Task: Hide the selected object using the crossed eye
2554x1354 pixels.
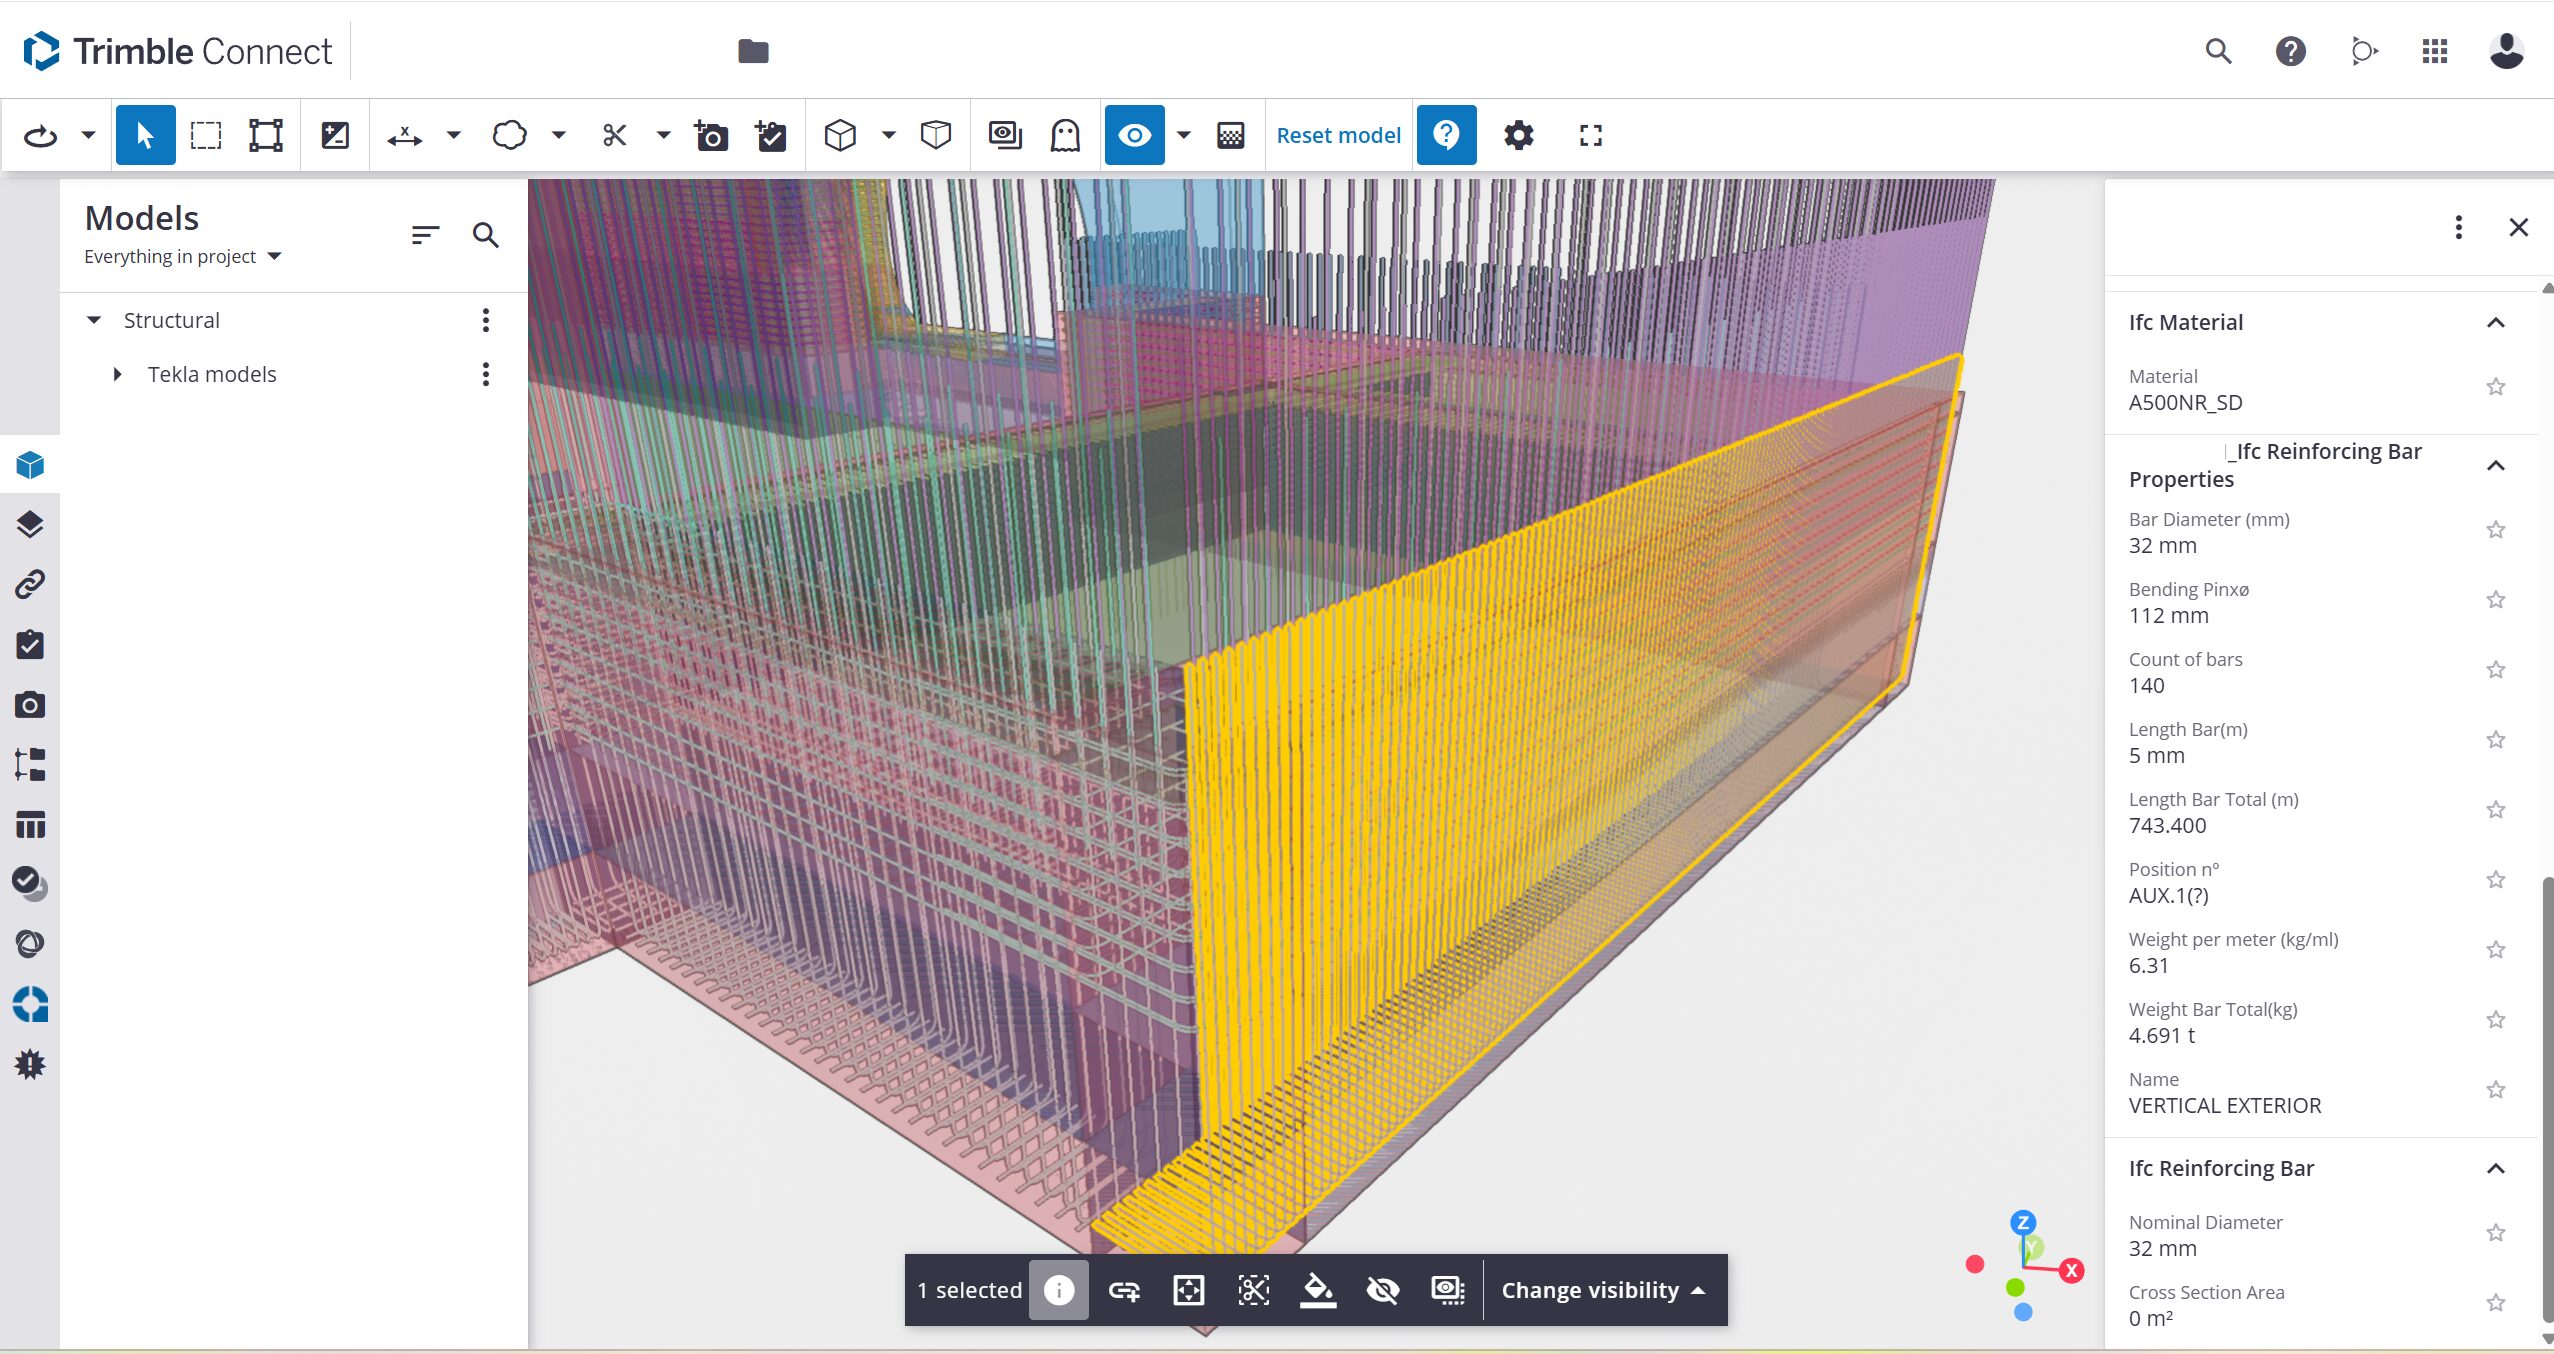Action: tap(1382, 1290)
